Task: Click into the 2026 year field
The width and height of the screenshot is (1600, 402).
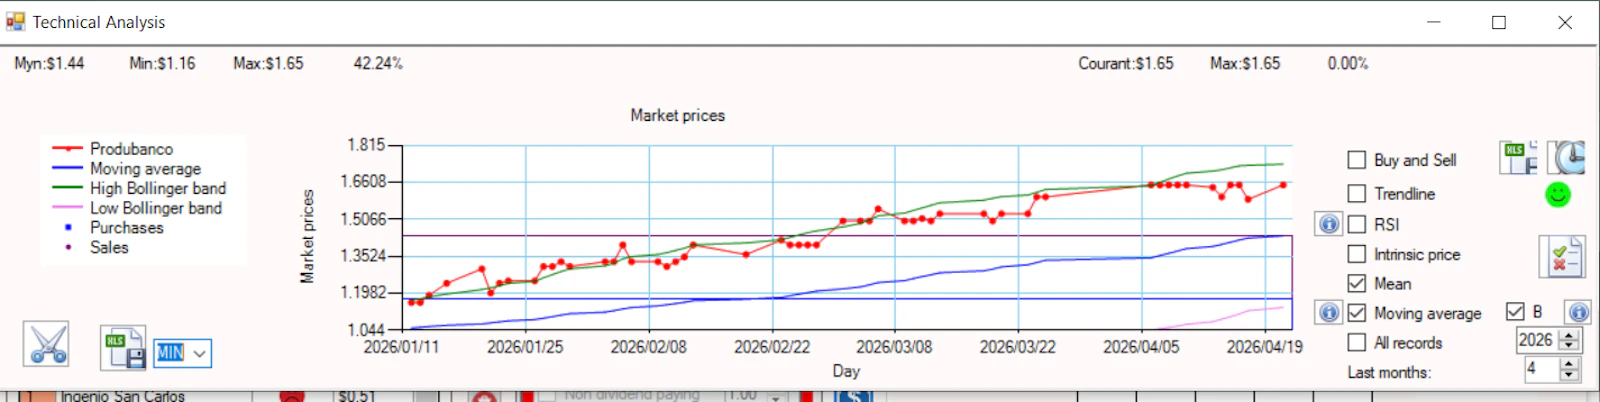Action: [1538, 341]
